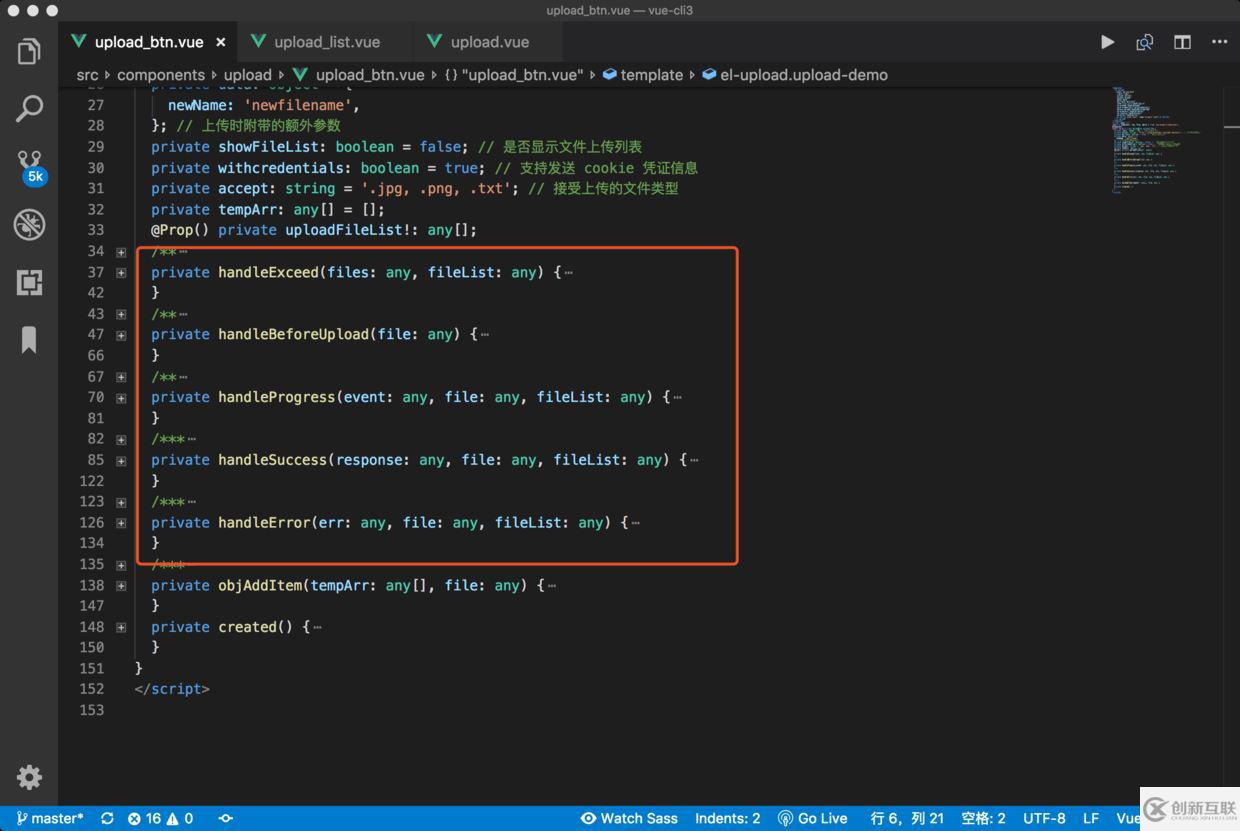Click the UTF-8 encoding selector
Viewport: 1240px width, 831px height.
pyautogui.click(x=1044, y=818)
